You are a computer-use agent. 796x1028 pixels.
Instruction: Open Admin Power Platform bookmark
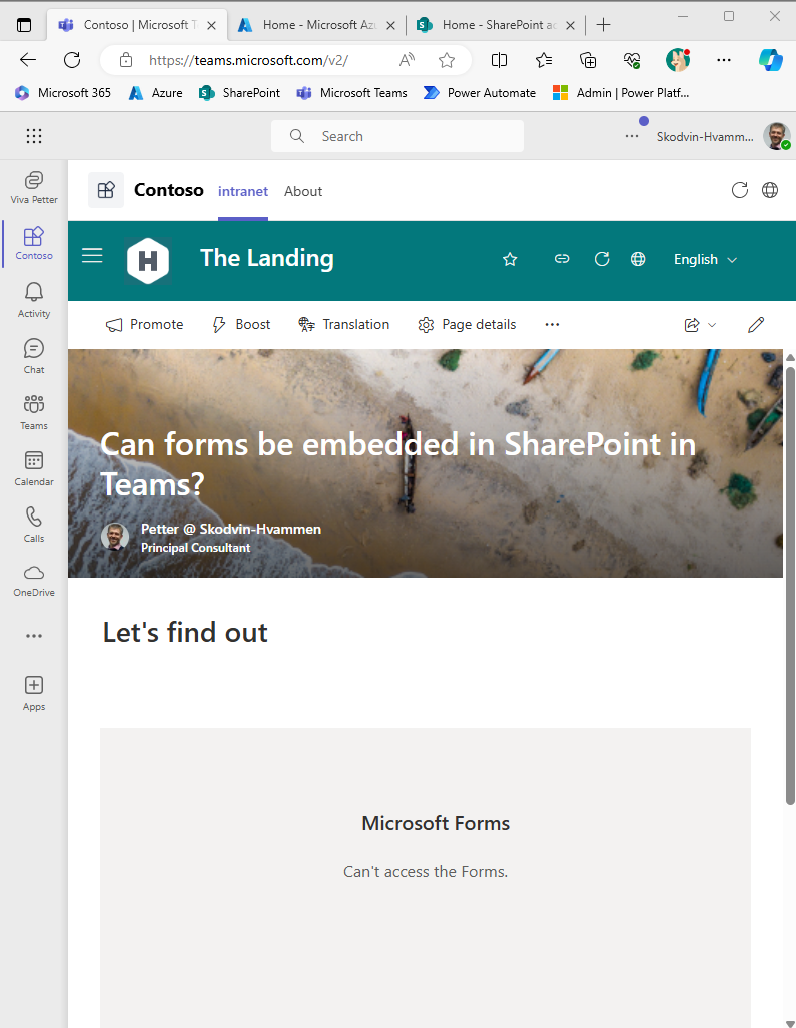click(x=622, y=93)
